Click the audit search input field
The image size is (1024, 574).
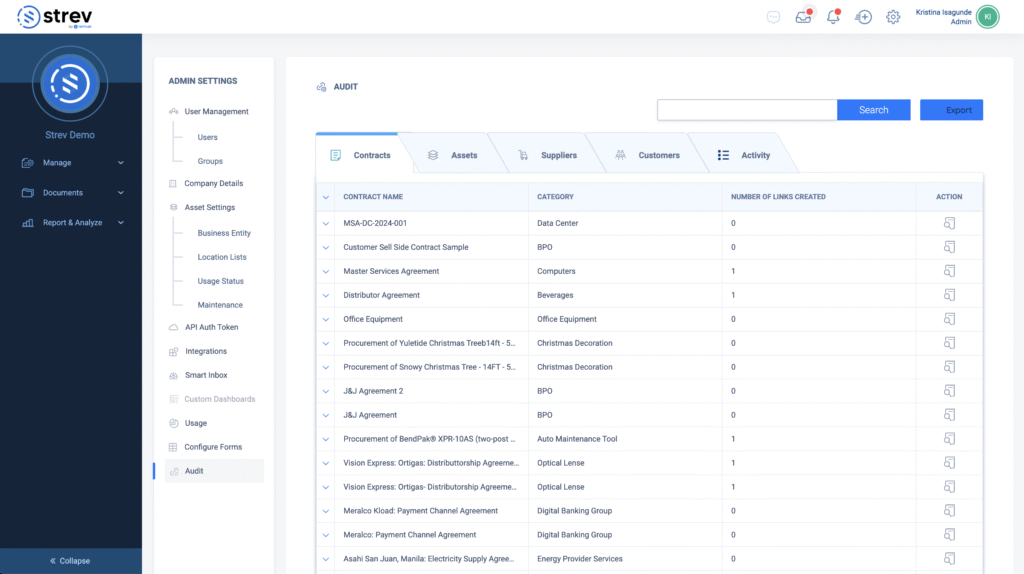(746, 110)
